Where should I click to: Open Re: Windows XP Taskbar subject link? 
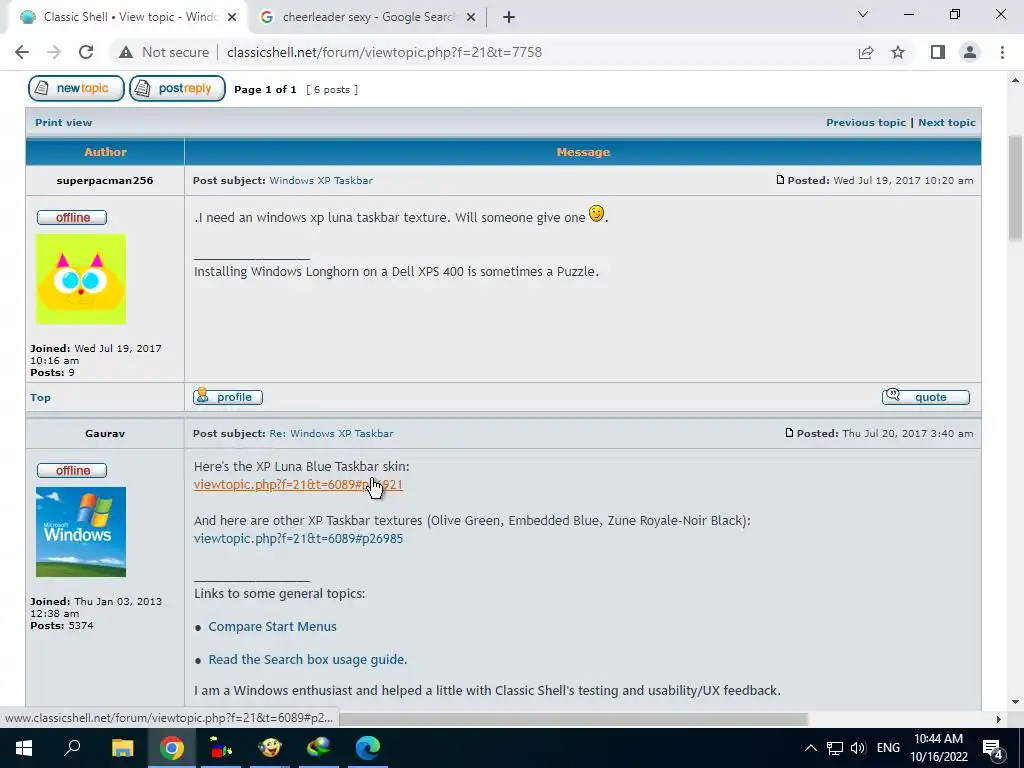tap(331, 433)
